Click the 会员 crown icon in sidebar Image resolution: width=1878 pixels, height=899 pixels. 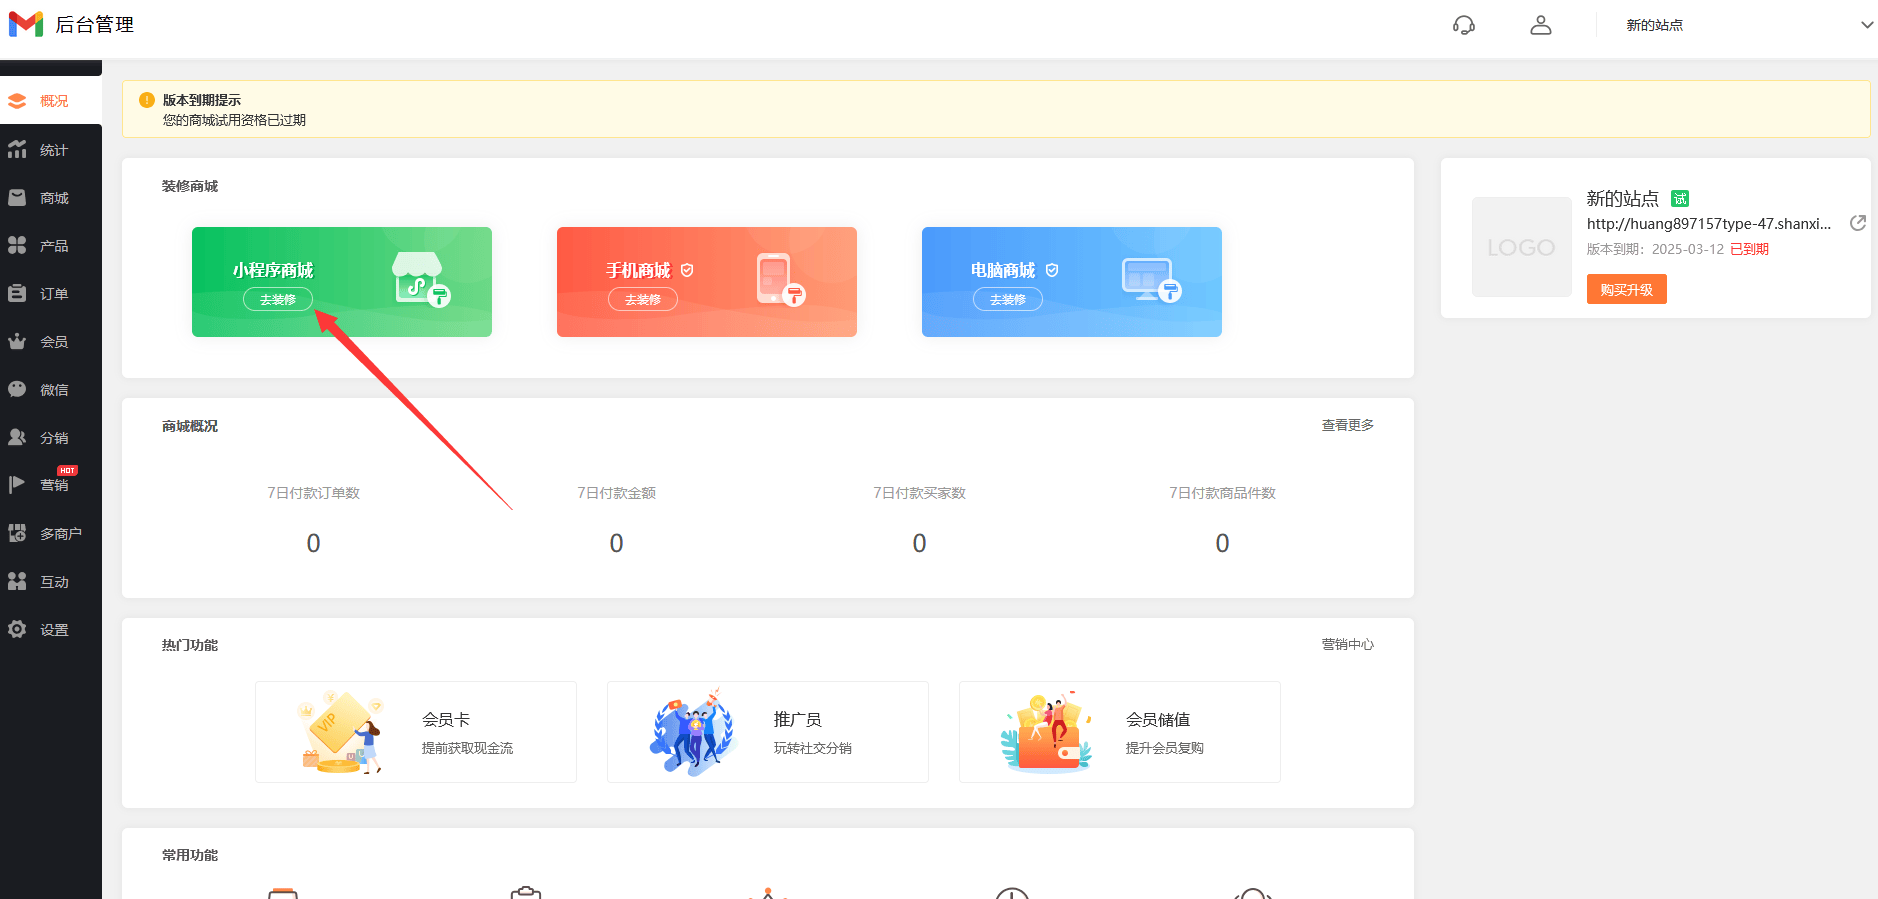[17, 342]
